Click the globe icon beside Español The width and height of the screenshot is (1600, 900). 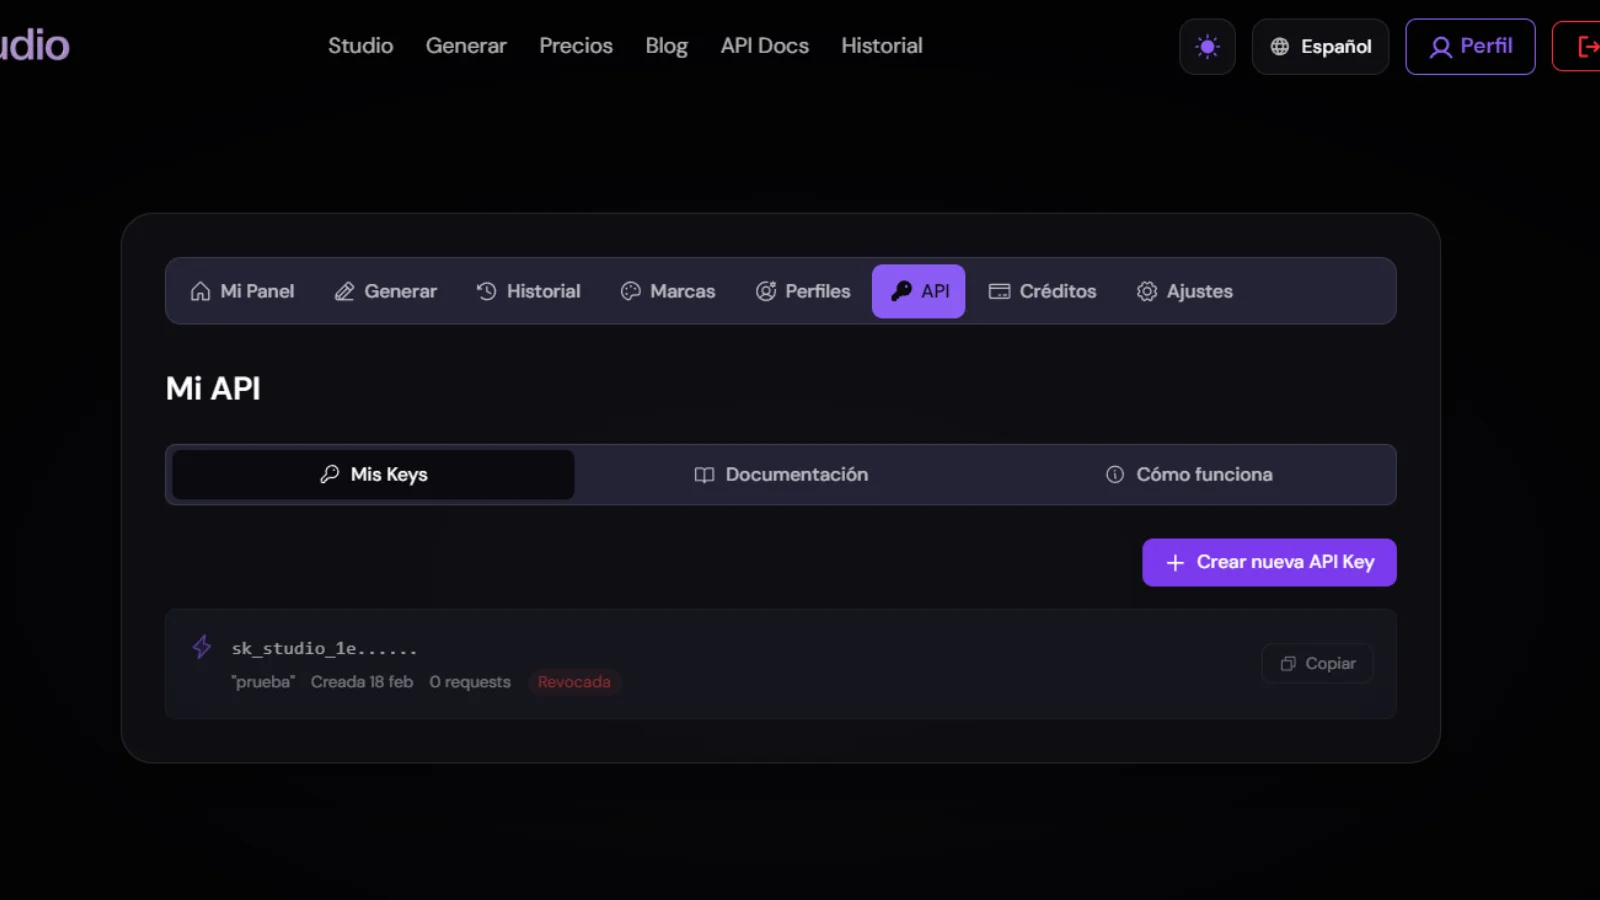[x=1279, y=46]
